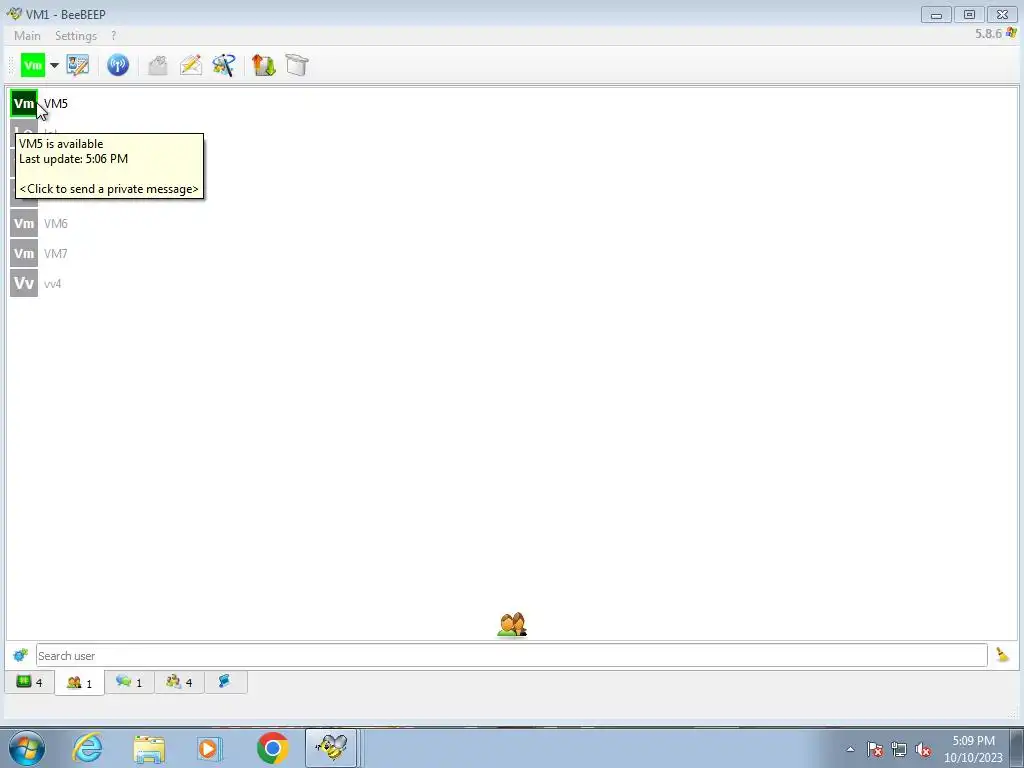1024x768 pixels.
Task: Open the Main menu
Action: coord(27,35)
